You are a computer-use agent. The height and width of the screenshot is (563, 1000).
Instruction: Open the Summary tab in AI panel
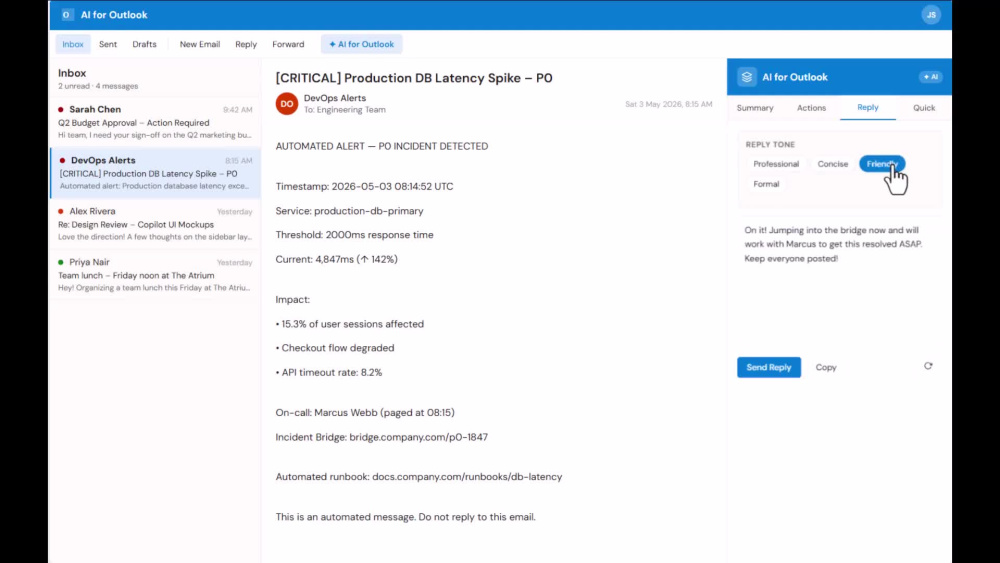click(755, 108)
